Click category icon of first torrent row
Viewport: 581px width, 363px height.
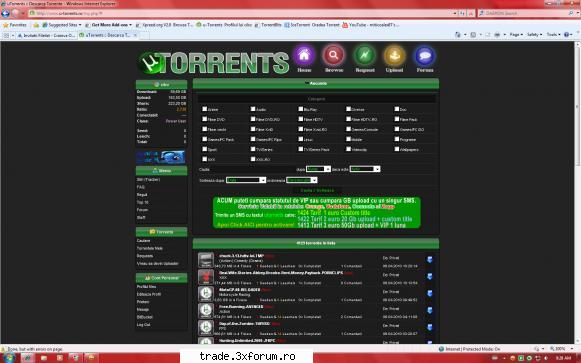point(206,260)
